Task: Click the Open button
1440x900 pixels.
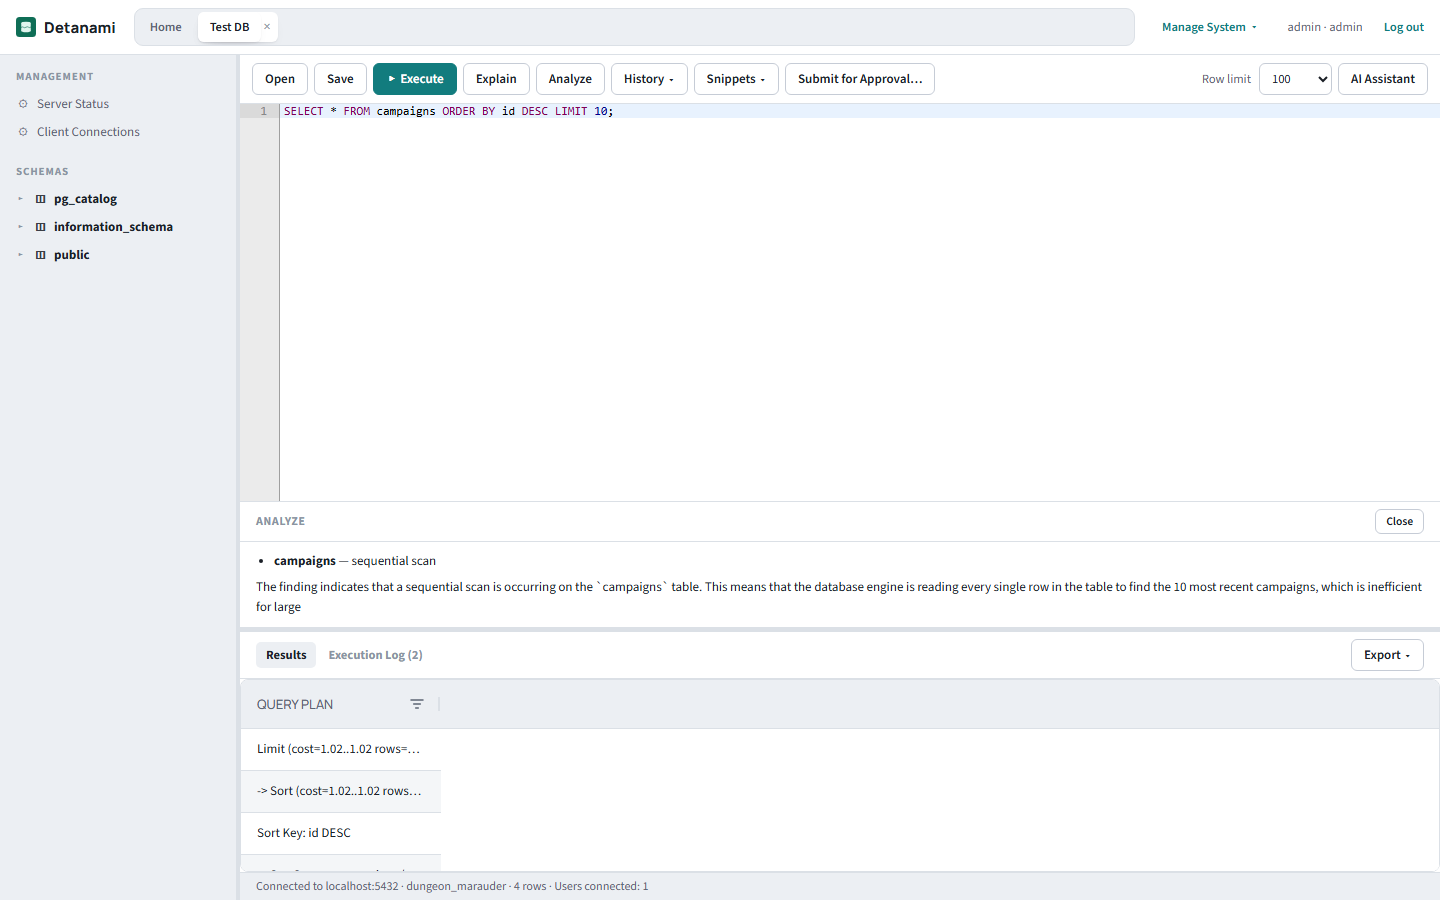Action: [x=280, y=79]
